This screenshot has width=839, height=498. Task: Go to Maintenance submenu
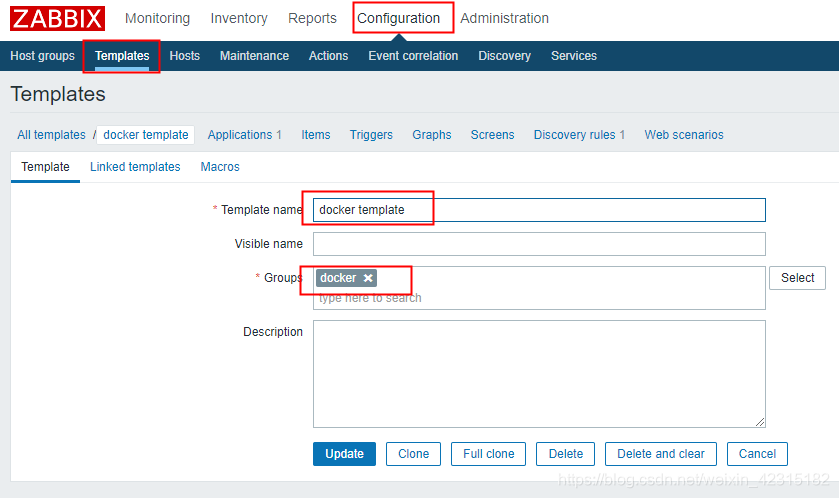pyautogui.click(x=254, y=56)
